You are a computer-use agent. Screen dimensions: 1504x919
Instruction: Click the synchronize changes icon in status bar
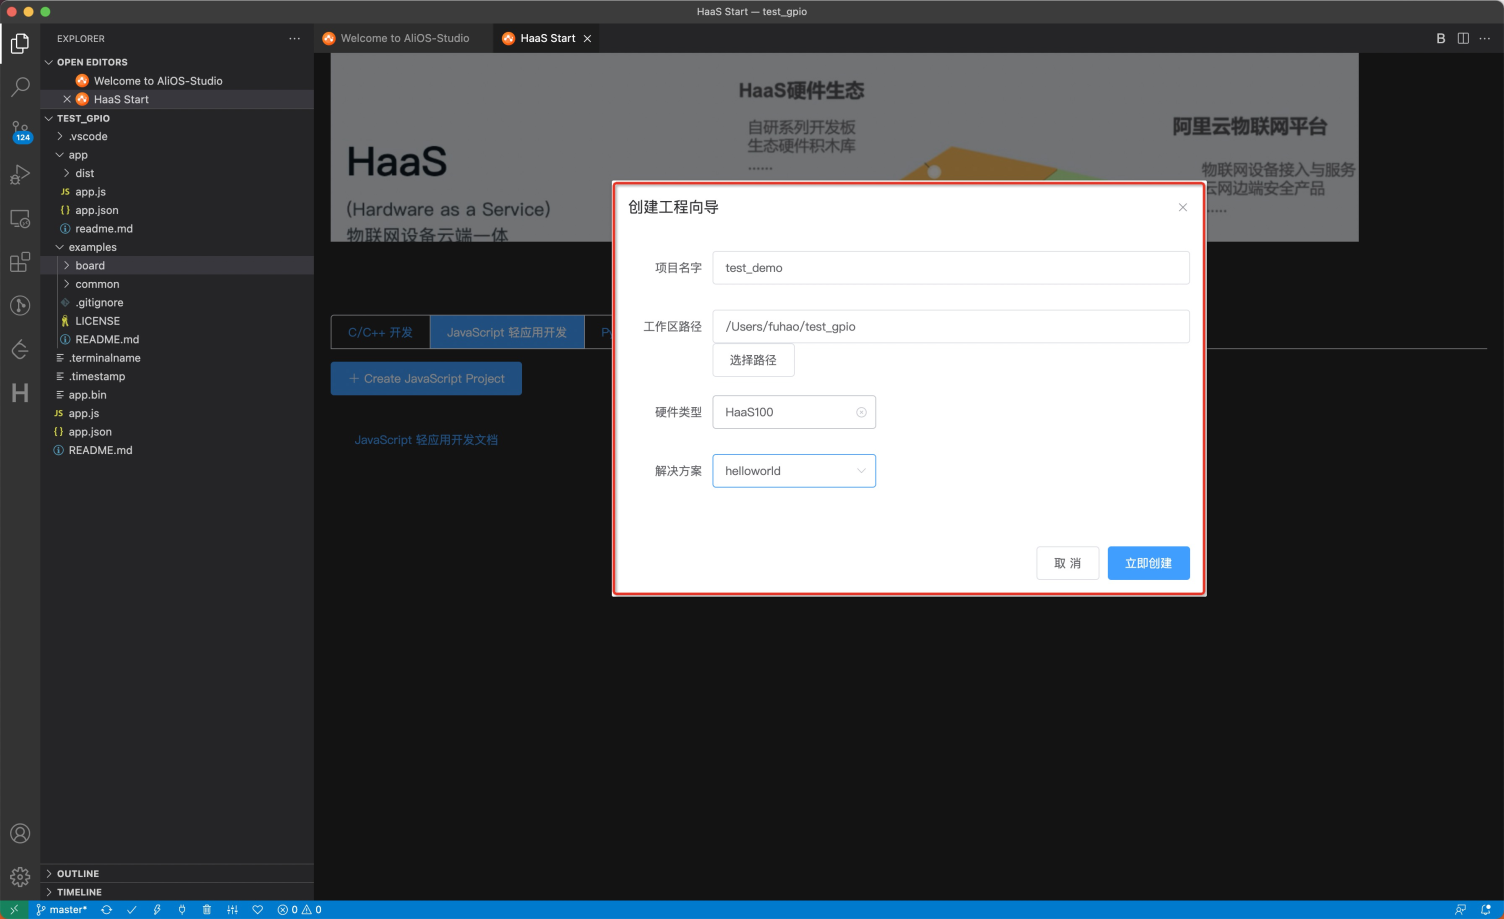(106, 910)
